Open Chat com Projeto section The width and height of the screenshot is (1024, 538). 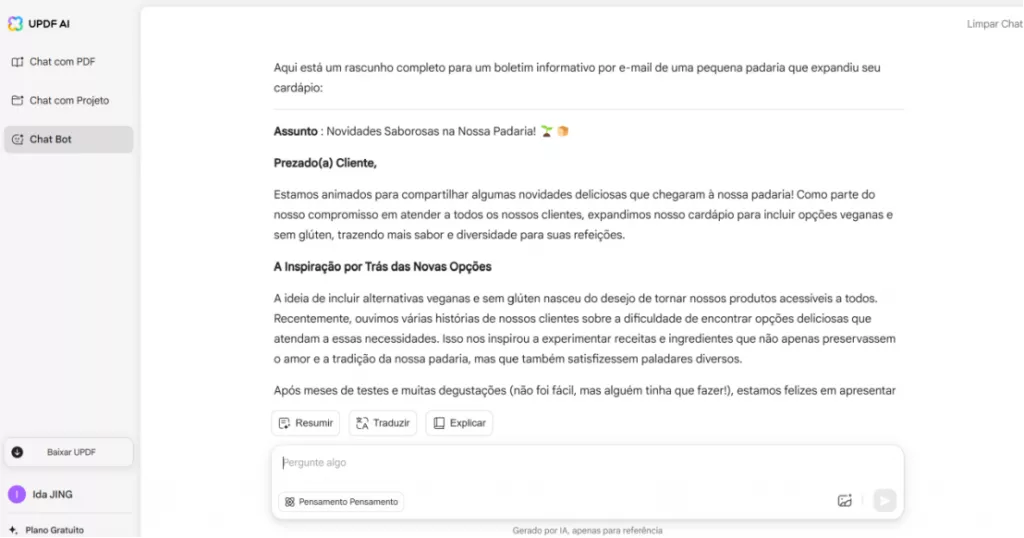click(68, 100)
